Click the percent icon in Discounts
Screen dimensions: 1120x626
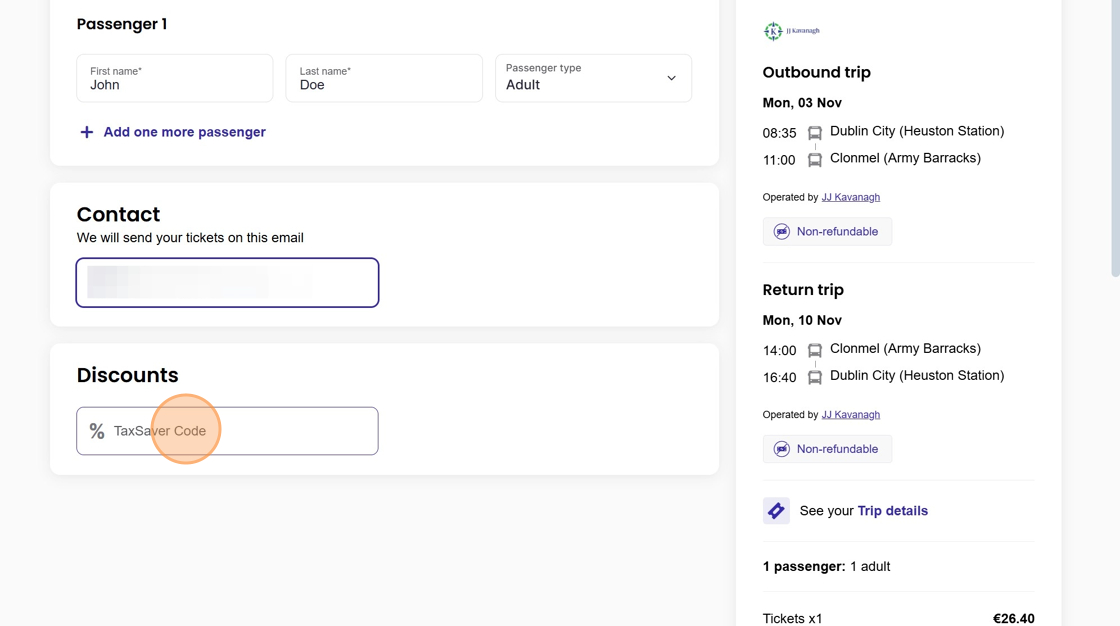[x=97, y=431]
